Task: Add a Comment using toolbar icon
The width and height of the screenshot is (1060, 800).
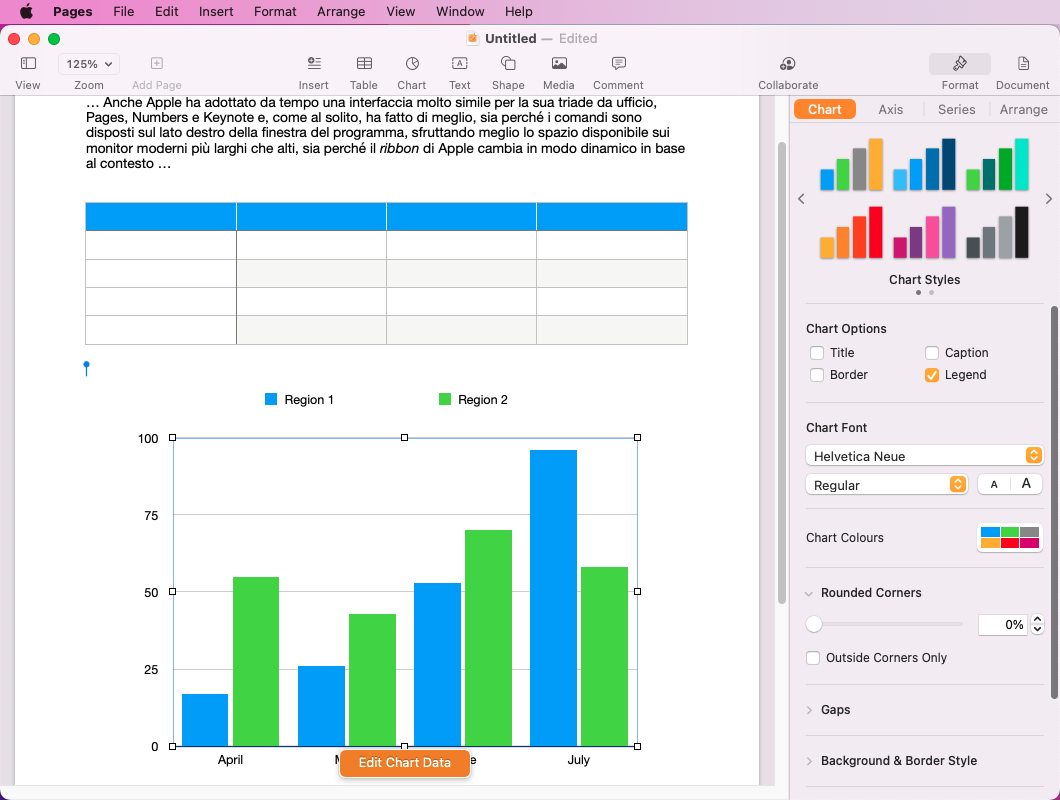Action: [x=618, y=64]
